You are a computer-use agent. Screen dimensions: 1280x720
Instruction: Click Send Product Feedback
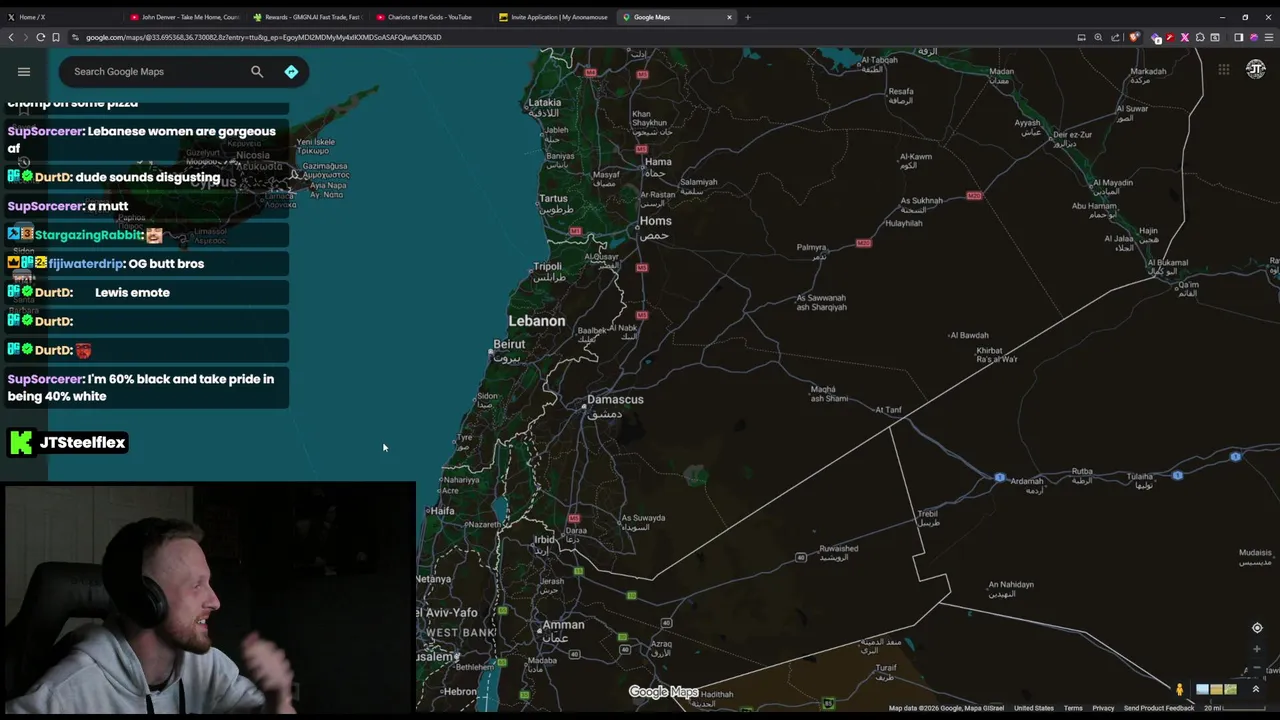click(x=1159, y=708)
